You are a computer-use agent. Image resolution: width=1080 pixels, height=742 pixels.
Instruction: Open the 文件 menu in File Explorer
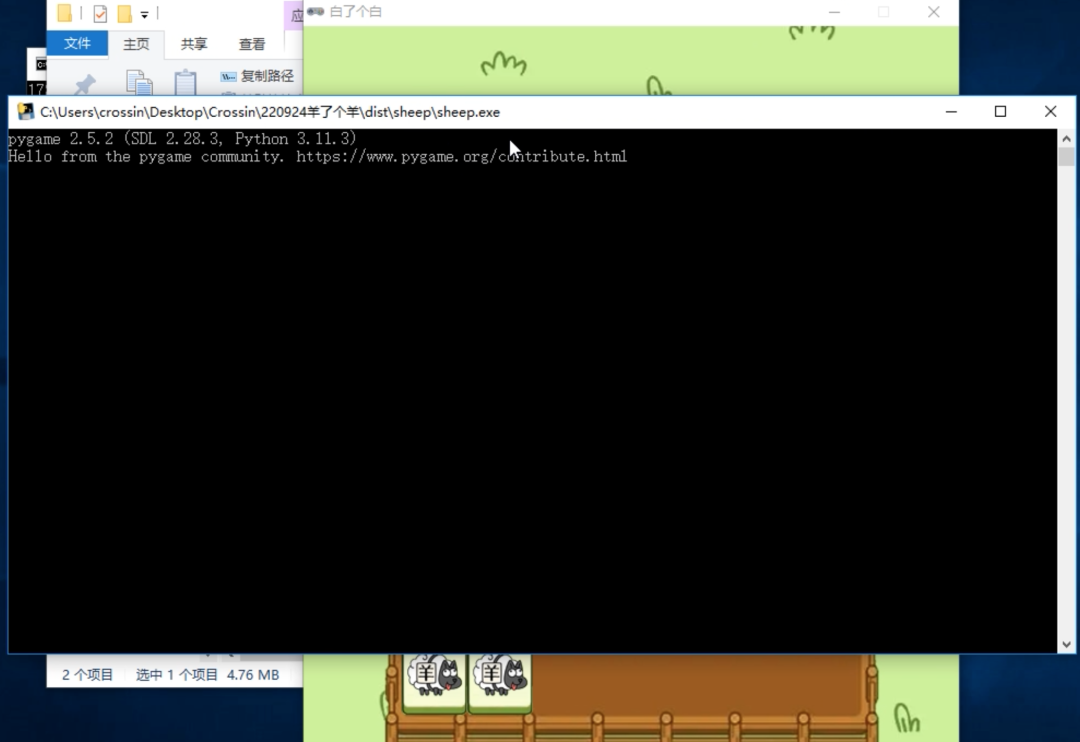pyautogui.click(x=77, y=43)
